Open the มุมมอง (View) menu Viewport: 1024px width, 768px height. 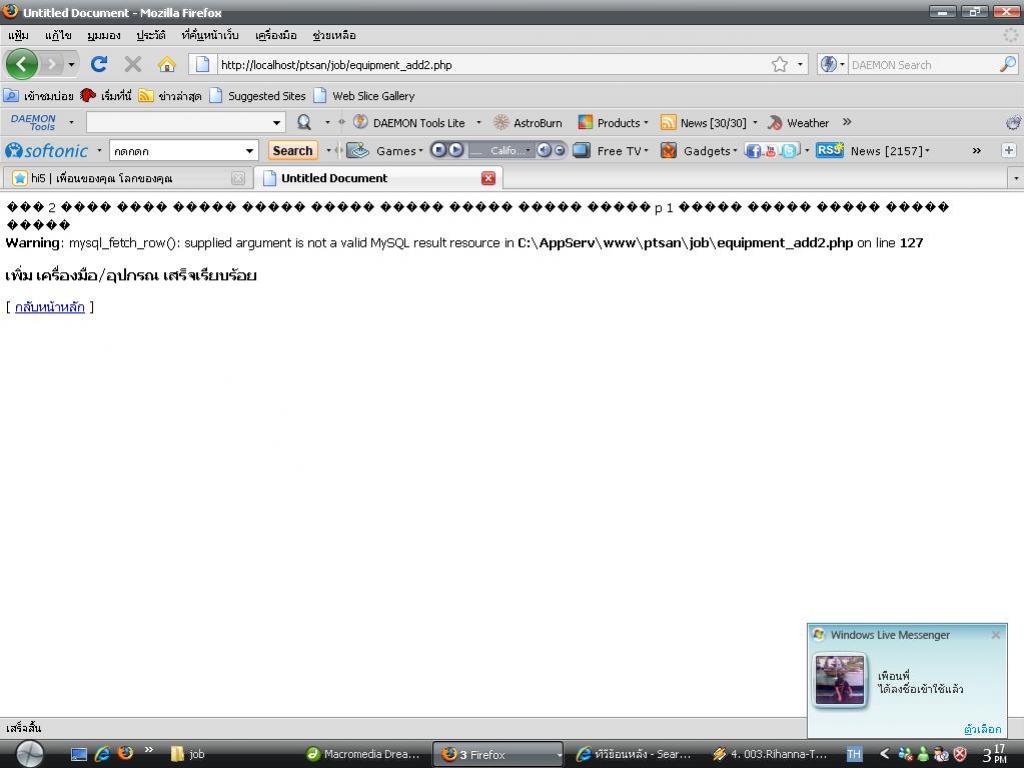[x=103, y=35]
